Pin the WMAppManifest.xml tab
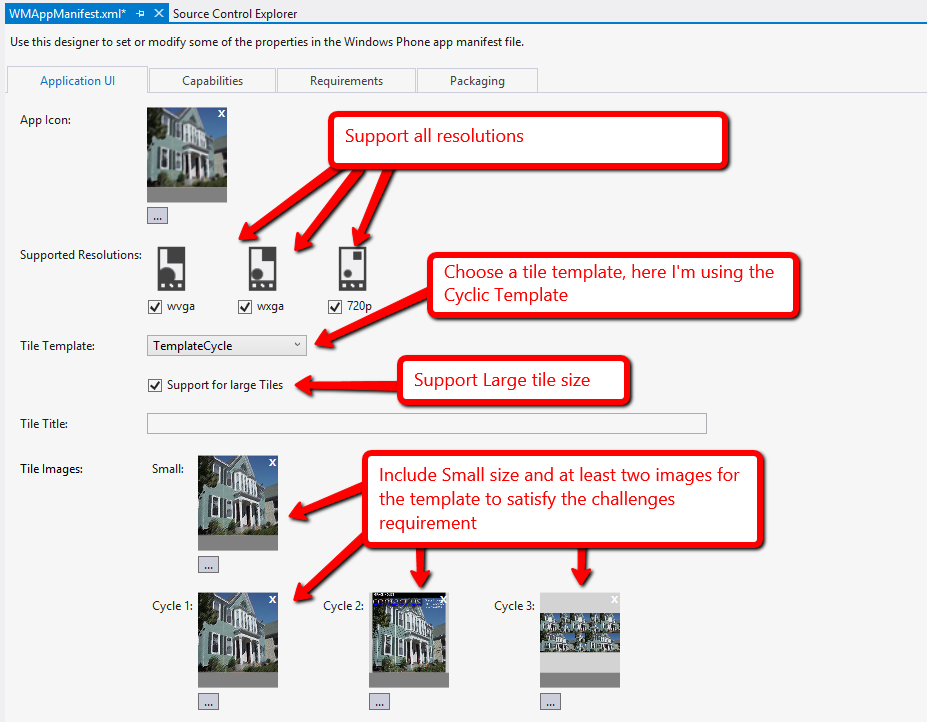The image size is (927, 722). coord(140,14)
